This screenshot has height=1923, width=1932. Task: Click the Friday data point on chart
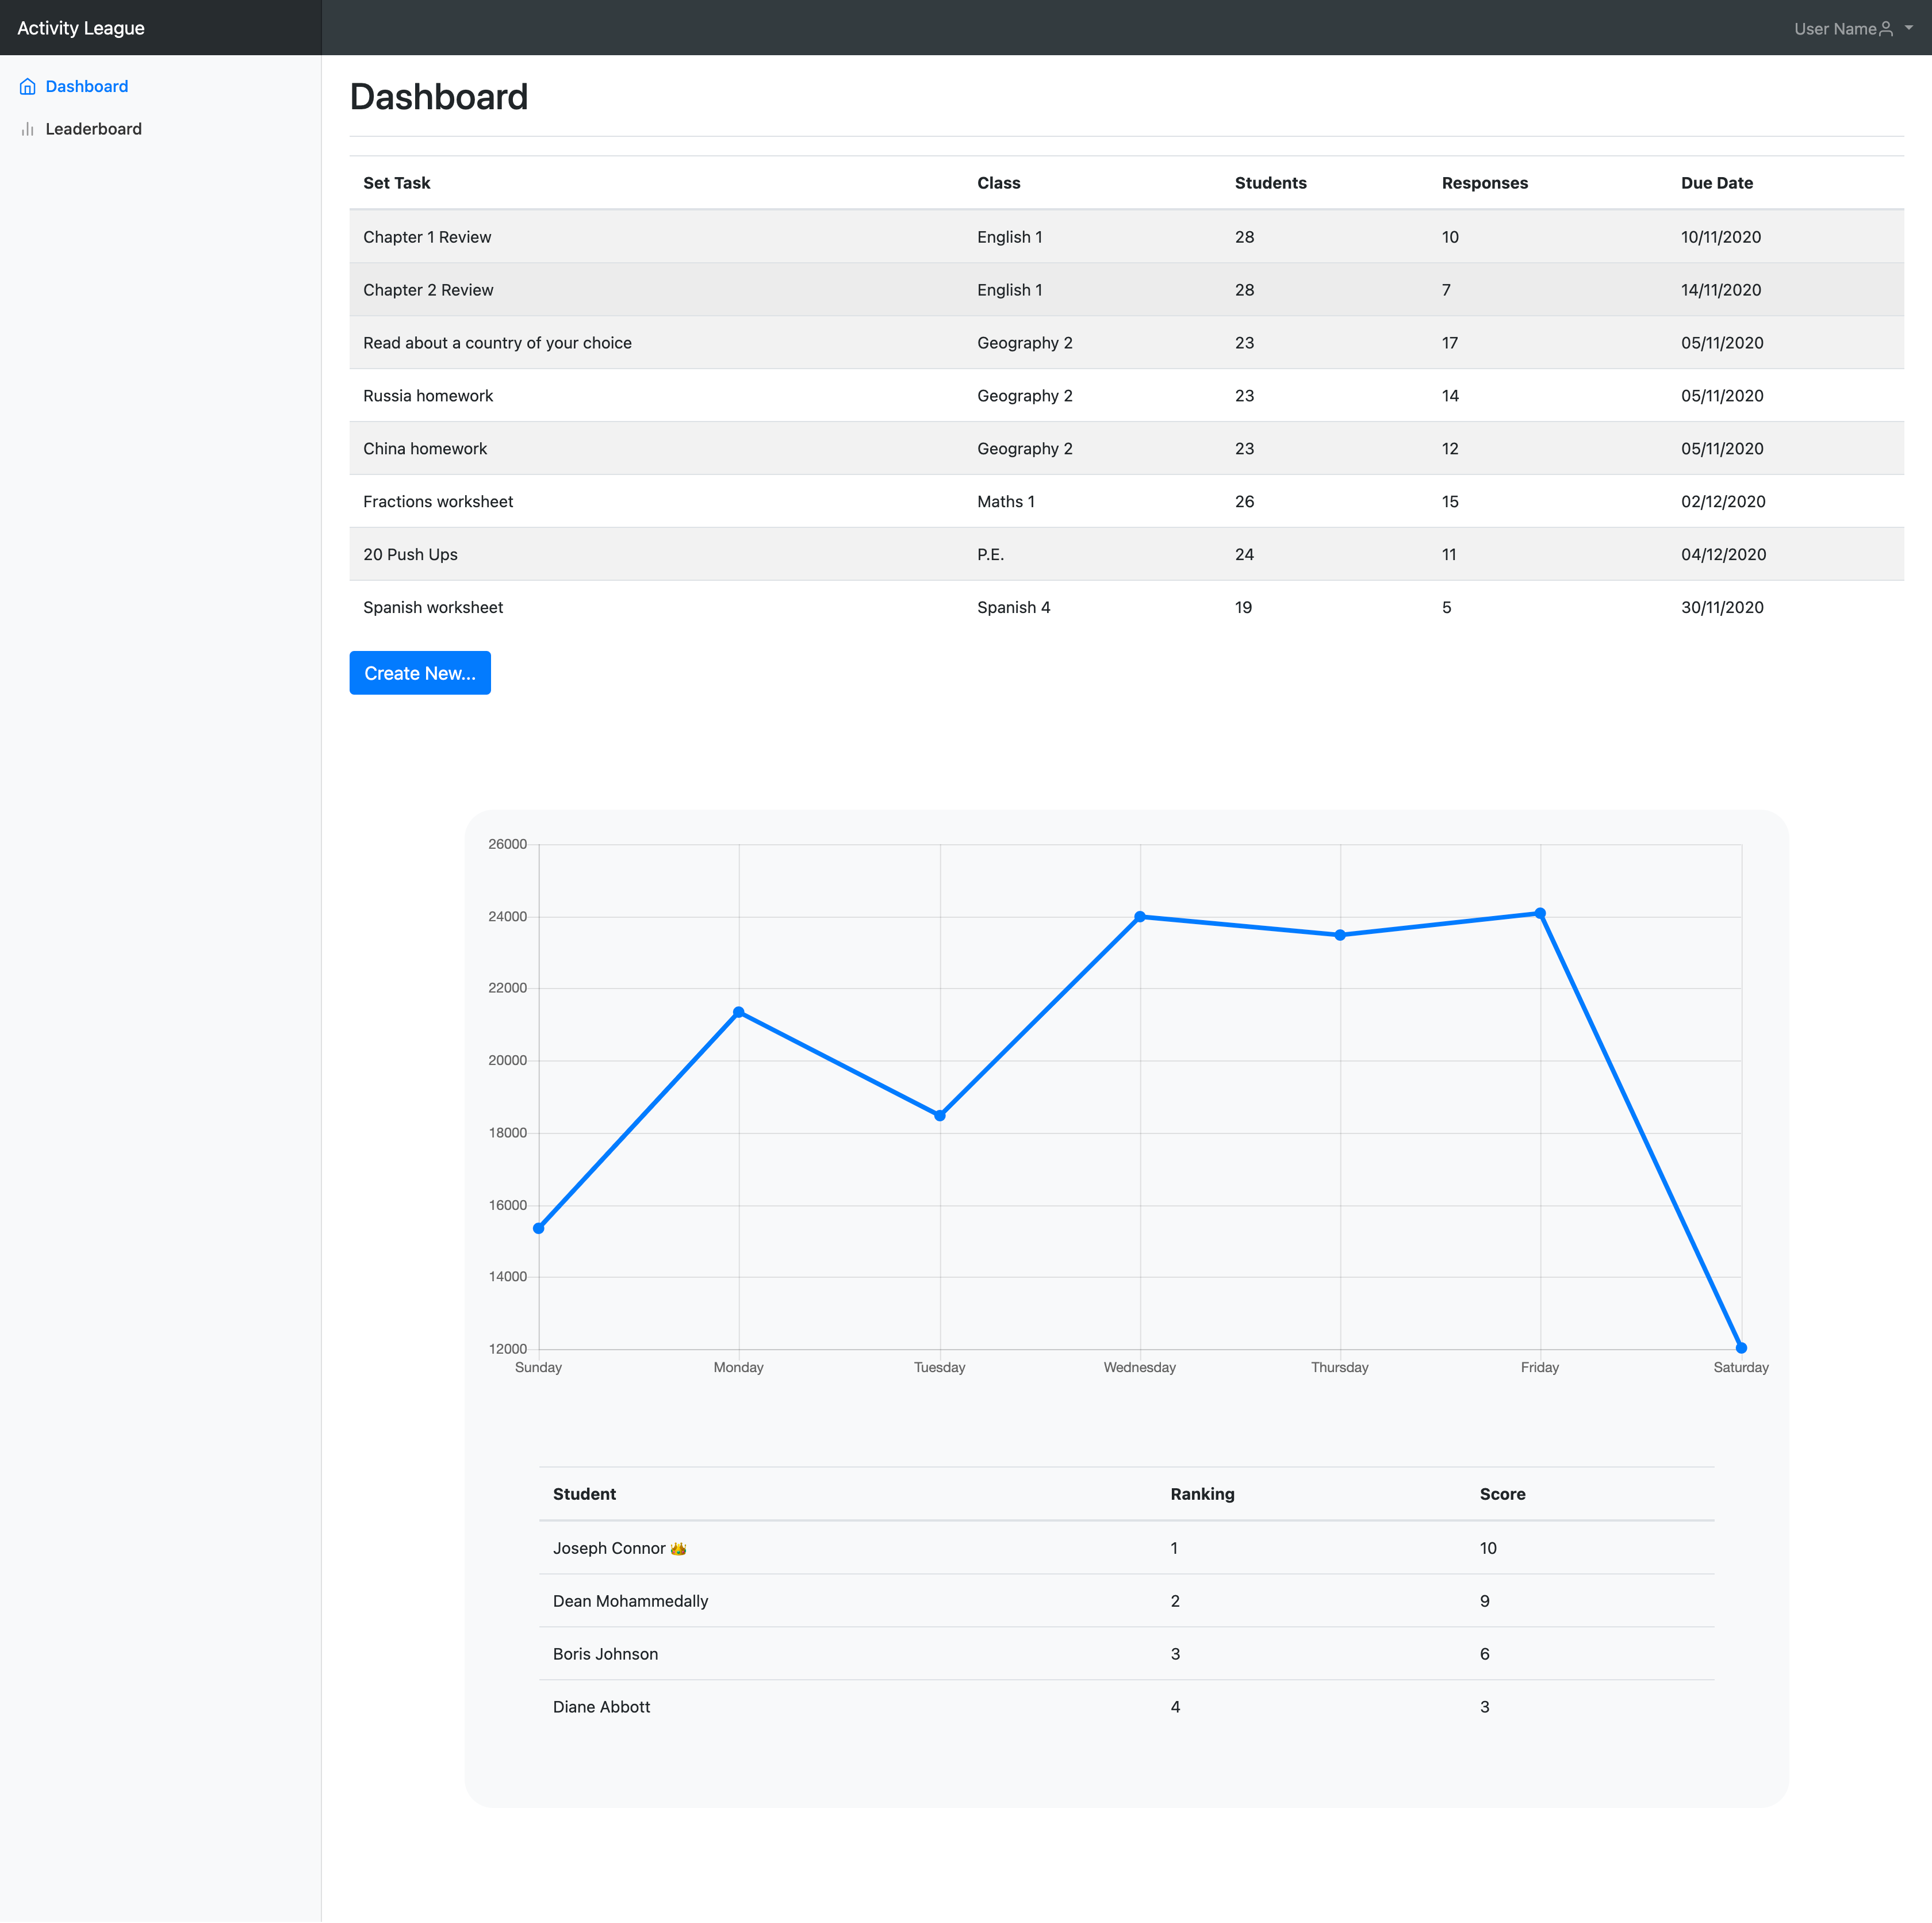[x=1540, y=913]
